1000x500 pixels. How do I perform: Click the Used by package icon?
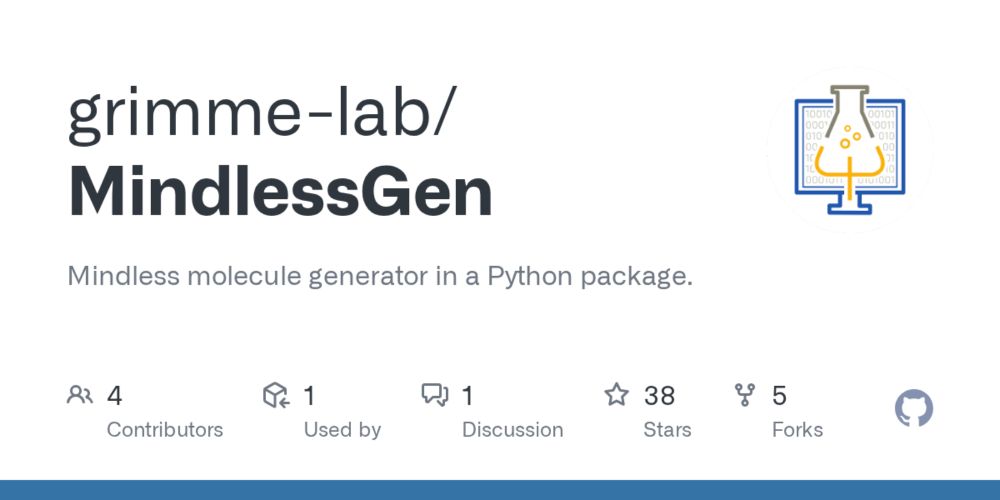click(x=276, y=396)
